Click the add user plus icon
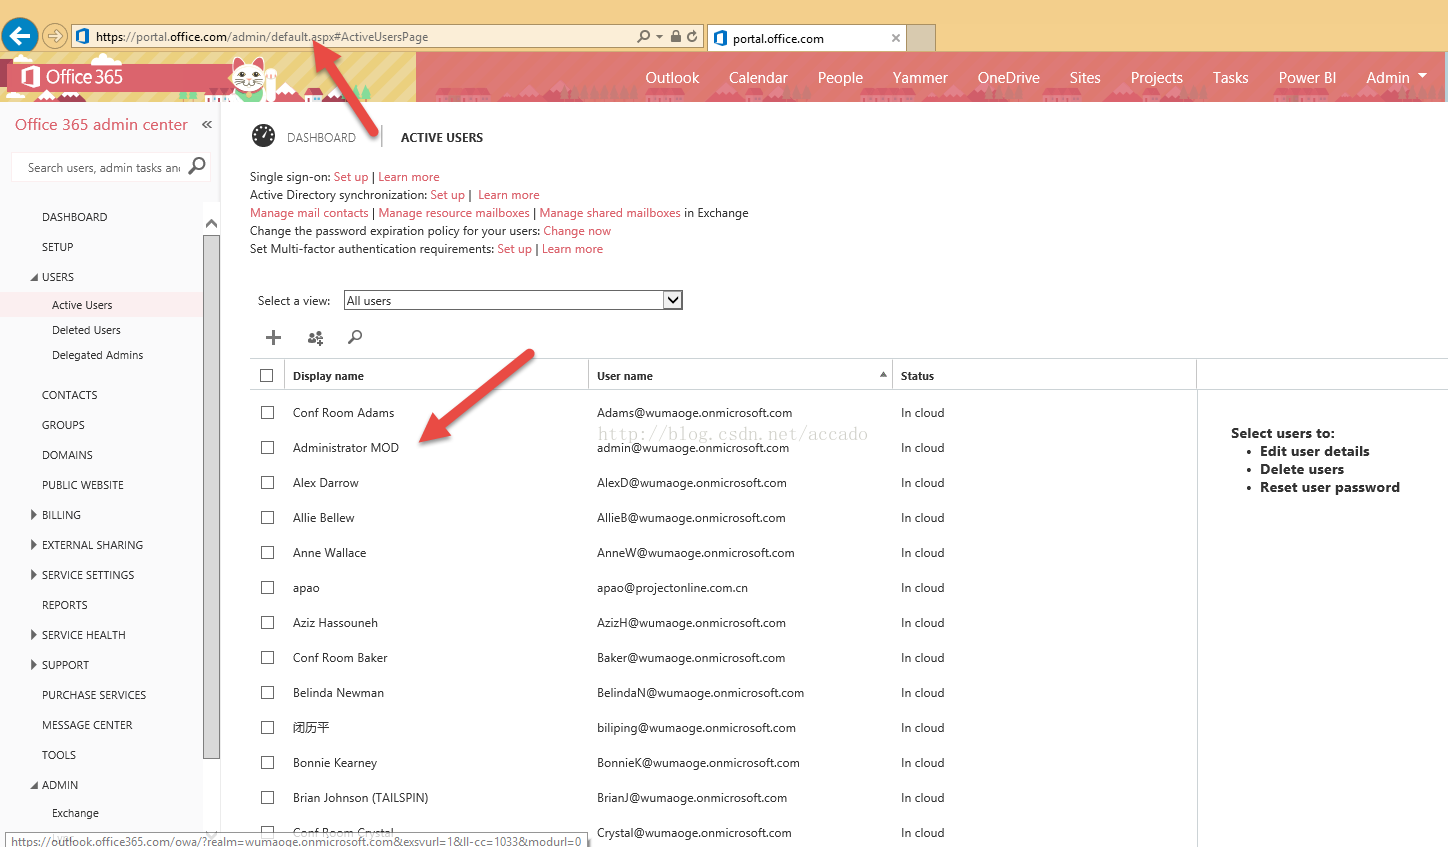Screen dimensions: 1448x847 click(x=273, y=338)
